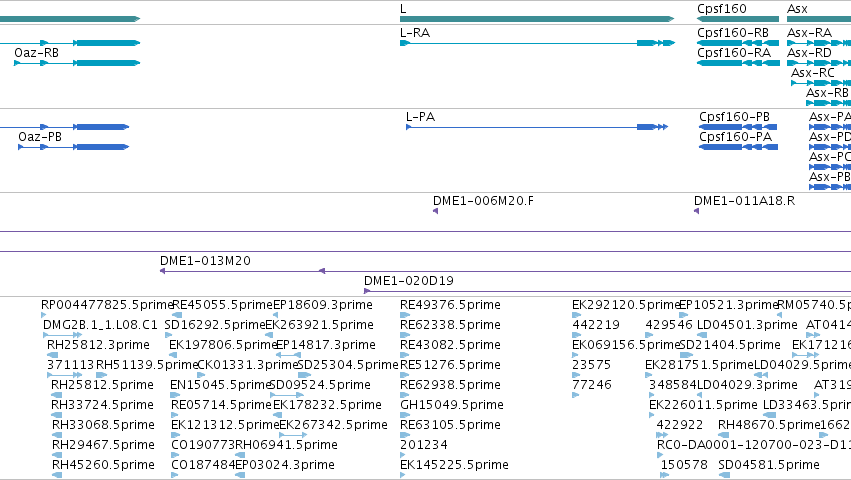Screen dimensions: 851x480
Task: Click the Asx-RD transcript label
Action: tap(809, 53)
